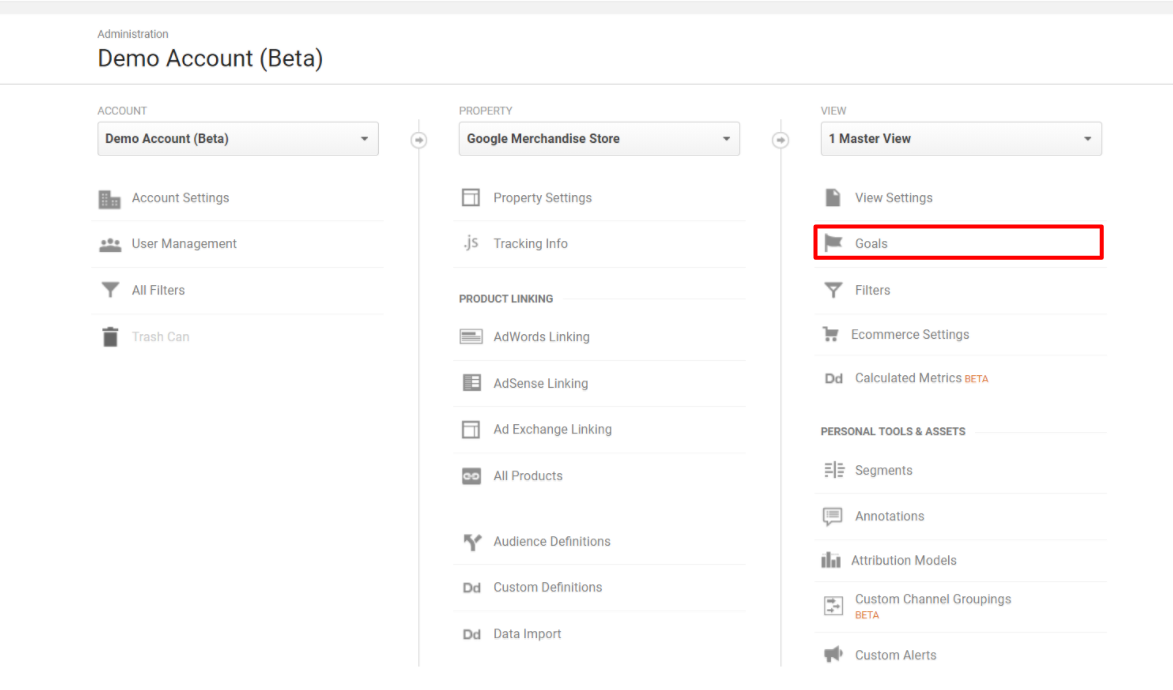Click the Property Settings window icon

pyautogui.click(x=471, y=198)
